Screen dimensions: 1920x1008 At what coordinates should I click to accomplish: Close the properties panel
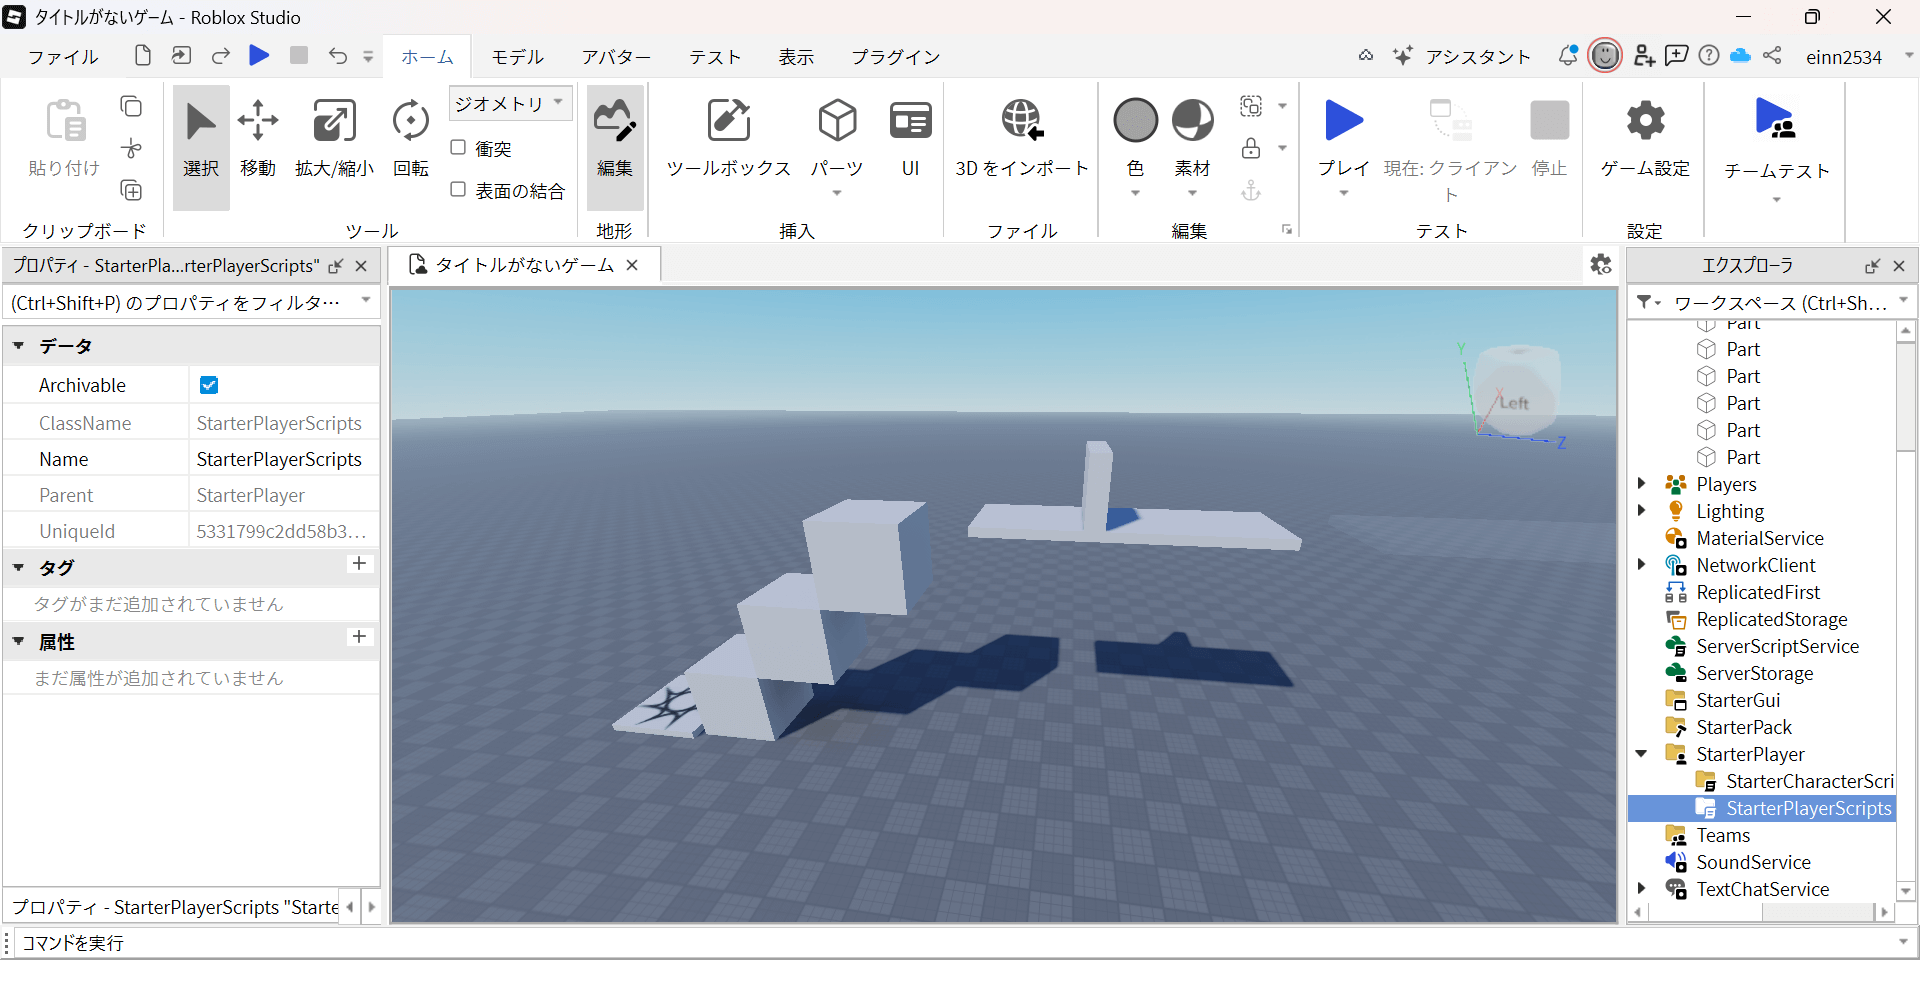pos(361,266)
